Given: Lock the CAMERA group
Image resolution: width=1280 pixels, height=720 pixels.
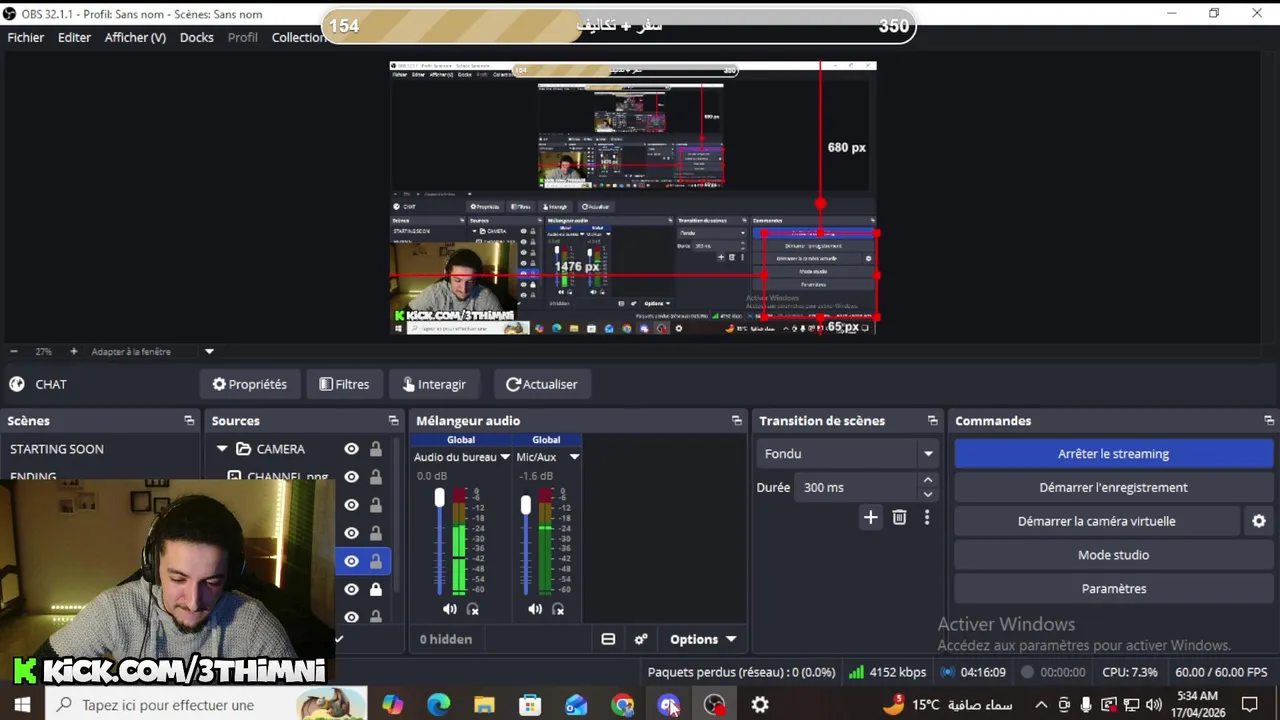Looking at the screenshot, I should tap(376, 449).
